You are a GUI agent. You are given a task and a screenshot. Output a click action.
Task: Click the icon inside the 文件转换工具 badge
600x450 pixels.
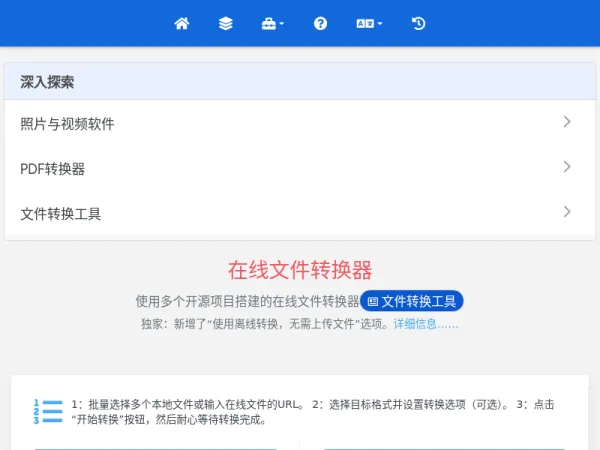point(373,302)
